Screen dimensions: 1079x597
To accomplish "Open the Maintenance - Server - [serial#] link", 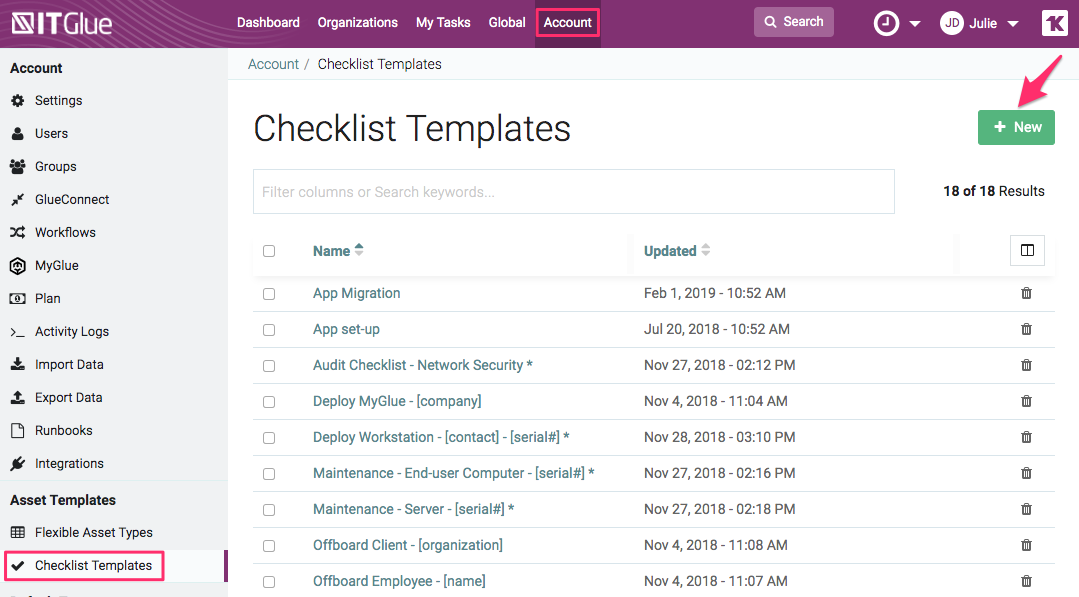I will pyautogui.click(x=414, y=509).
